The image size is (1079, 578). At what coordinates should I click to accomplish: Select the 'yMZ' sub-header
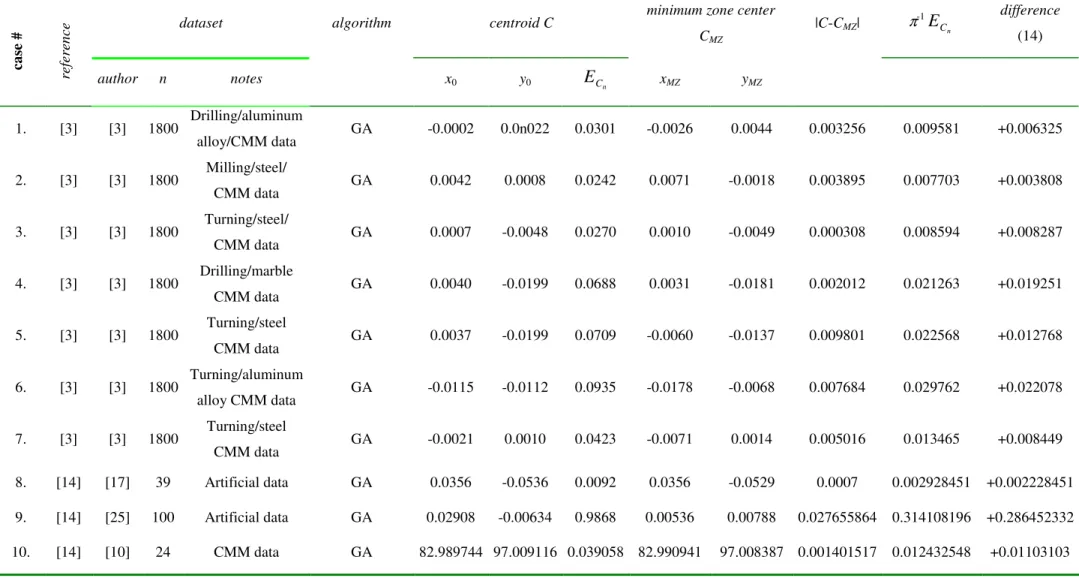(x=751, y=80)
